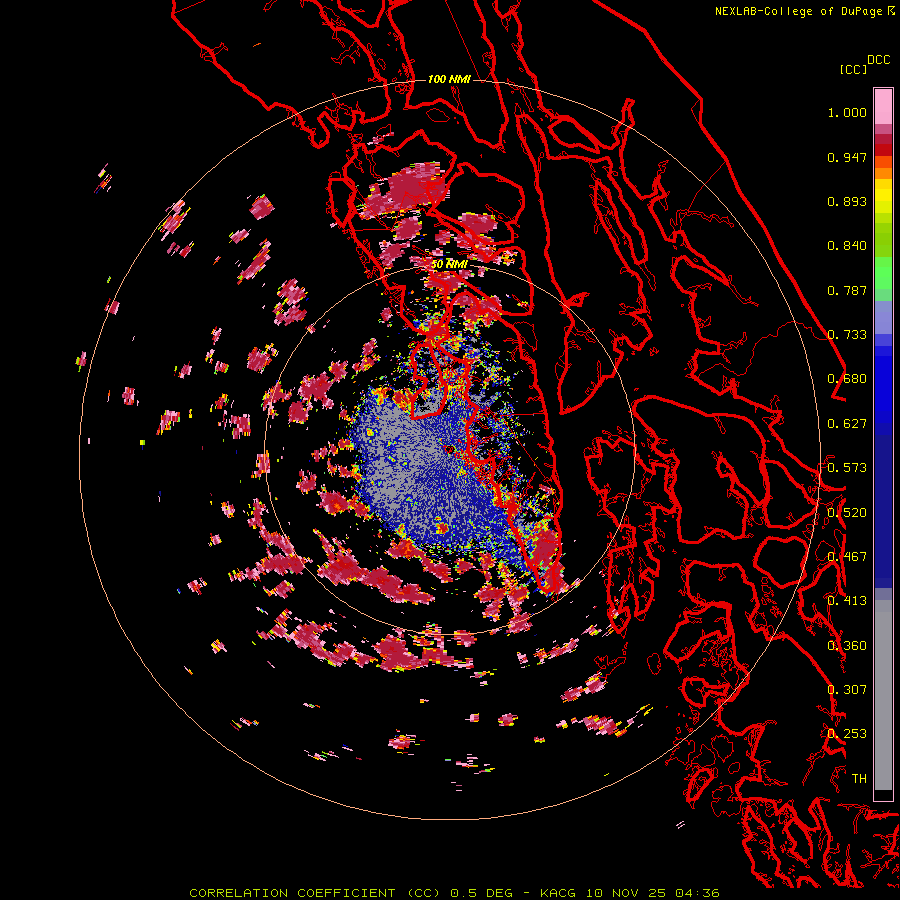This screenshot has width=900, height=900.
Task: Click the 0.733 scale value
Action: 847,335
